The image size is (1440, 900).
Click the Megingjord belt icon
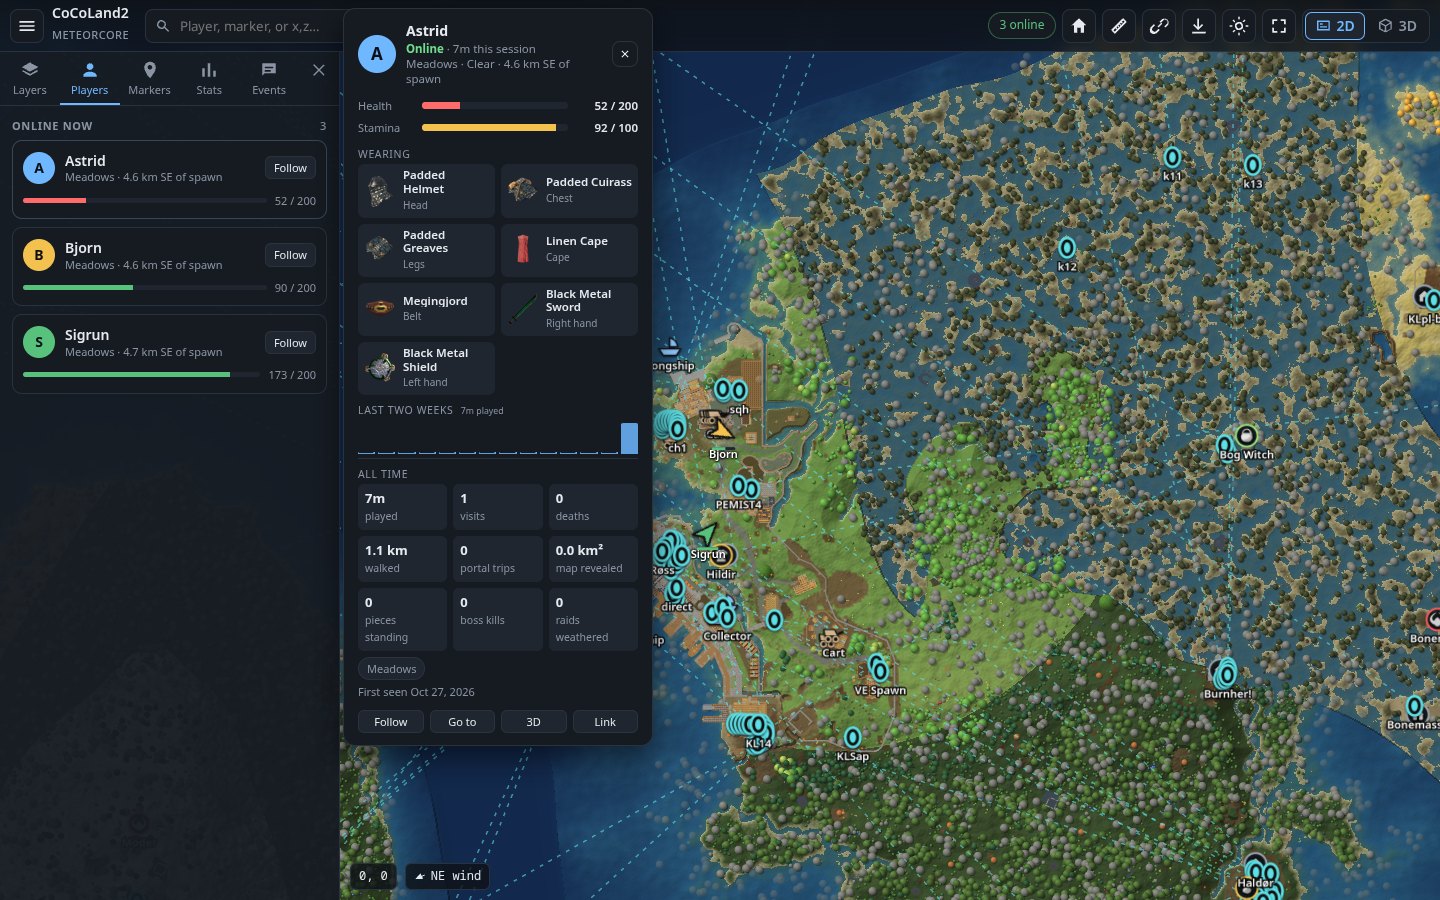(x=379, y=308)
